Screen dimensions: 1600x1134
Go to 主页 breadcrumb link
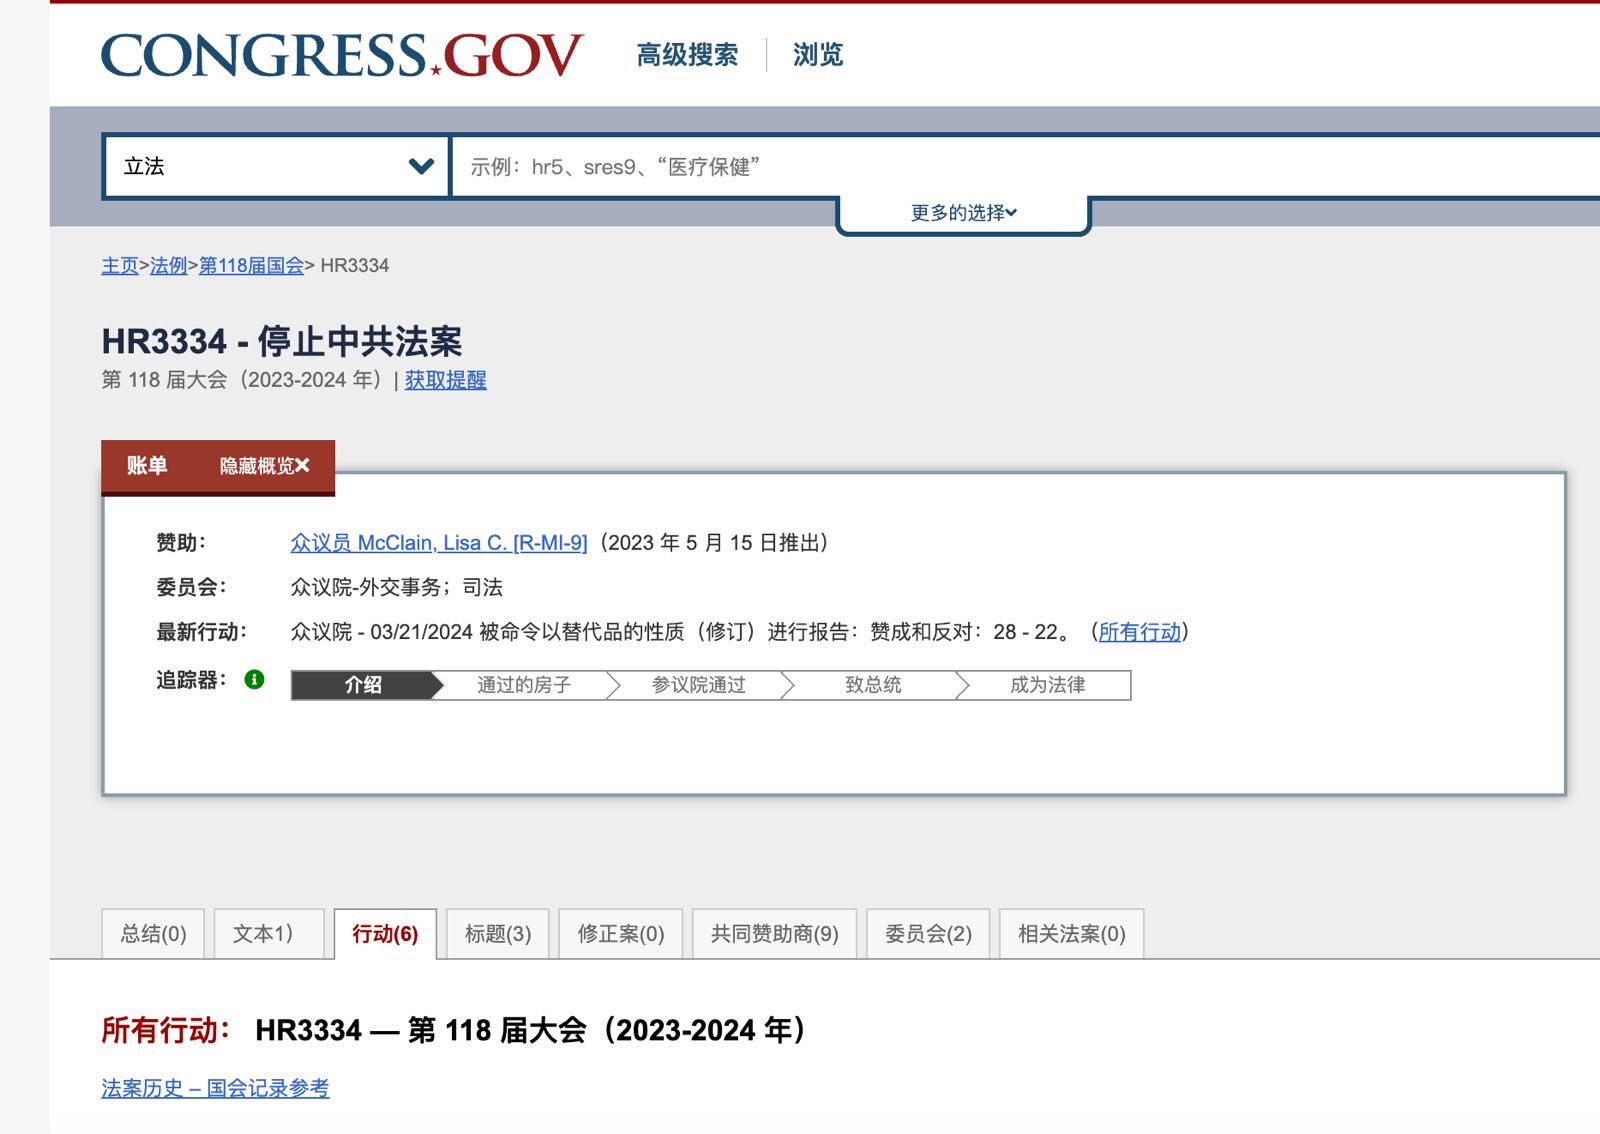pyautogui.click(x=120, y=266)
